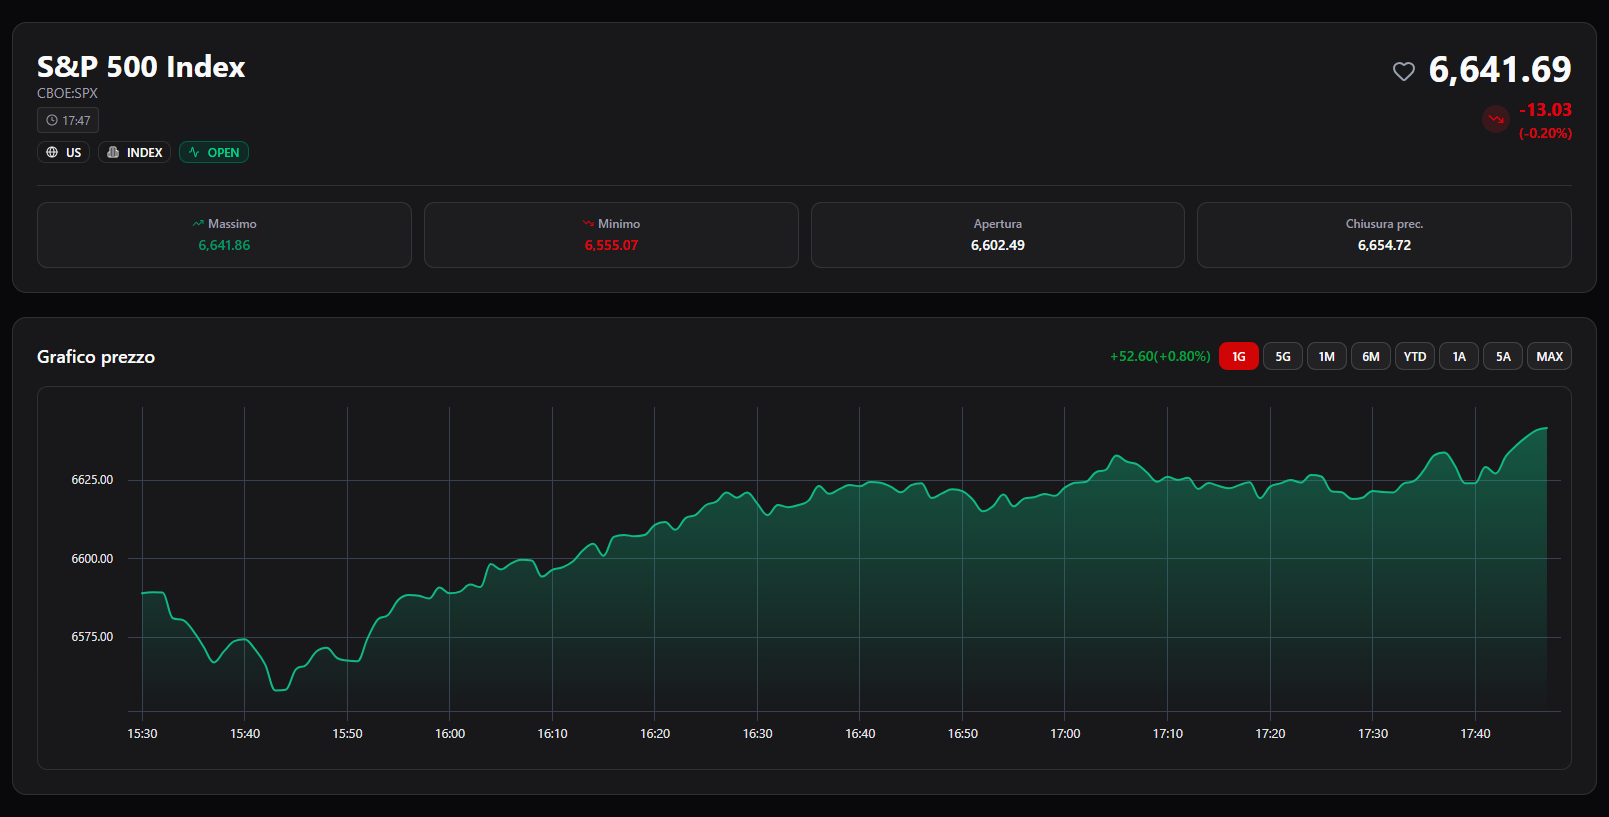Image resolution: width=1609 pixels, height=817 pixels.
Task: Click the 6625.00 y-axis label
Action: (92, 480)
